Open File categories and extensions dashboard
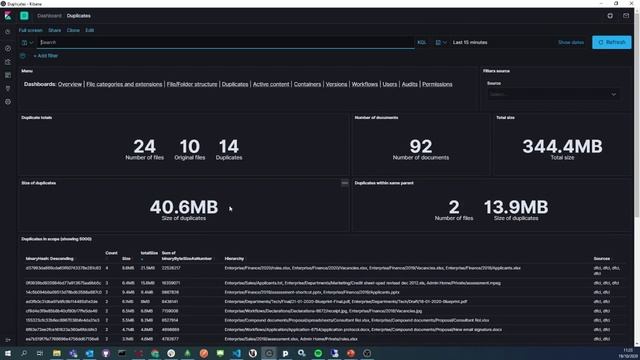640x360 pixels. 124,84
